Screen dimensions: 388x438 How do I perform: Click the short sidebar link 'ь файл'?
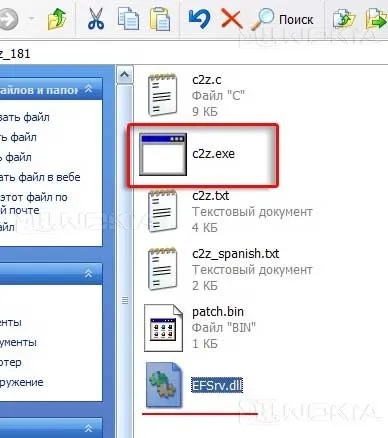coord(16,157)
